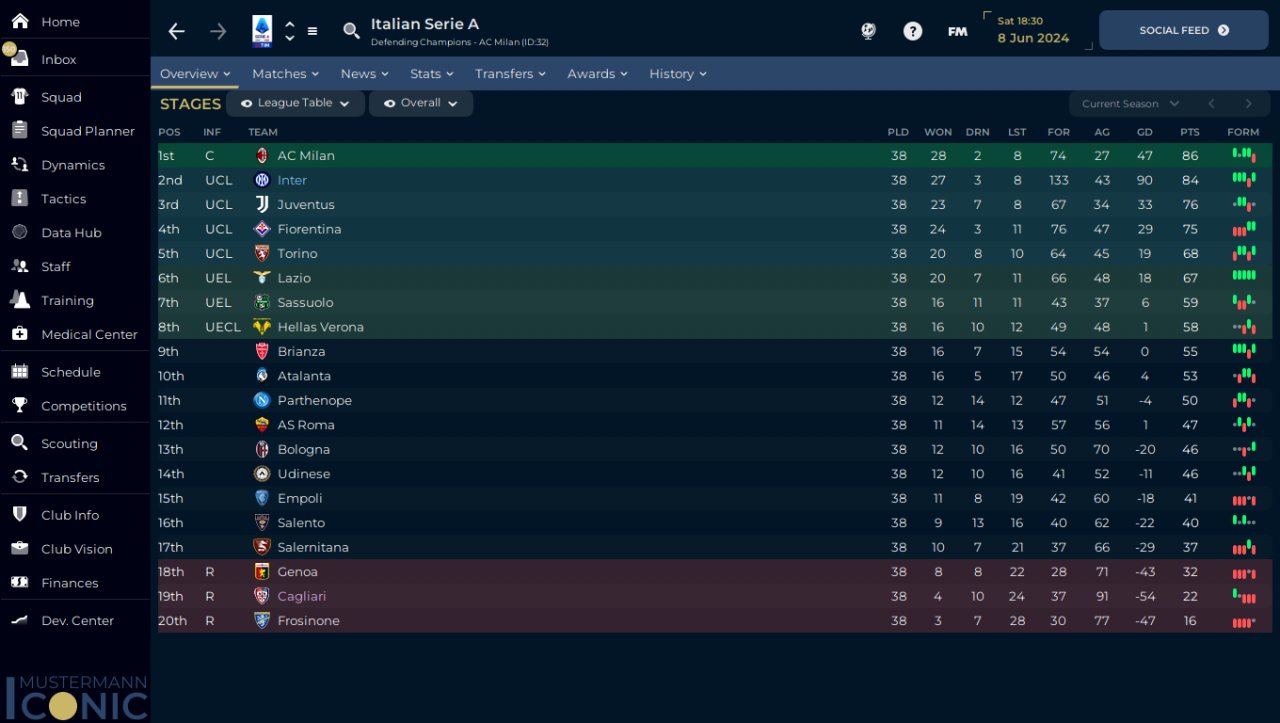Image resolution: width=1280 pixels, height=723 pixels.
Task: Open the Stats menu dropdown
Action: [431, 74]
